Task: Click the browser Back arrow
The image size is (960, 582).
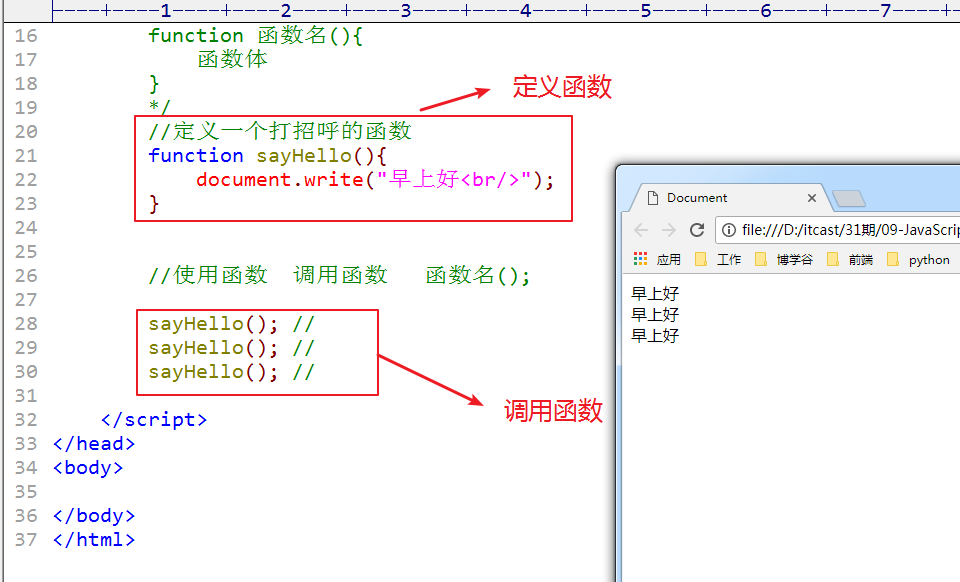Action: point(641,230)
